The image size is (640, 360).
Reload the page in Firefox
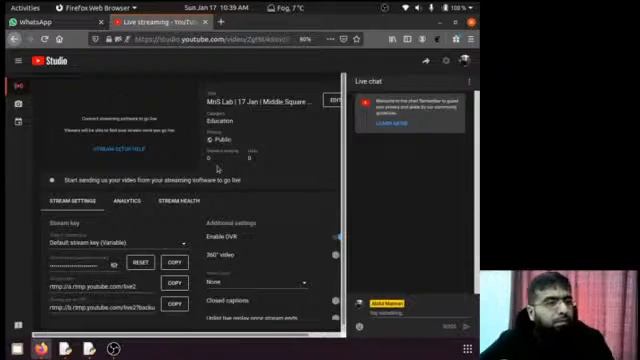point(44,39)
